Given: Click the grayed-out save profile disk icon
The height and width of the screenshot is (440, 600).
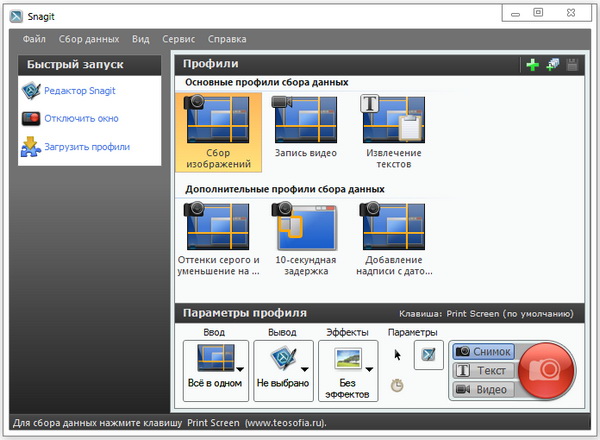Looking at the screenshot, I should (571, 65).
